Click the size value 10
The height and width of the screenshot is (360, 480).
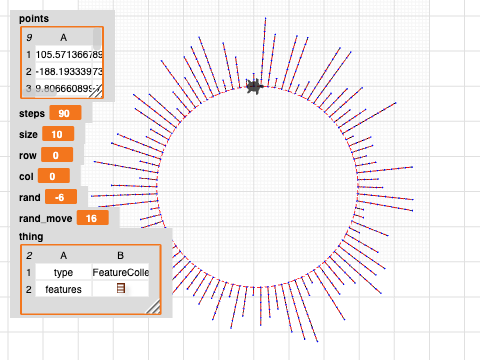[x=58, y=134]
